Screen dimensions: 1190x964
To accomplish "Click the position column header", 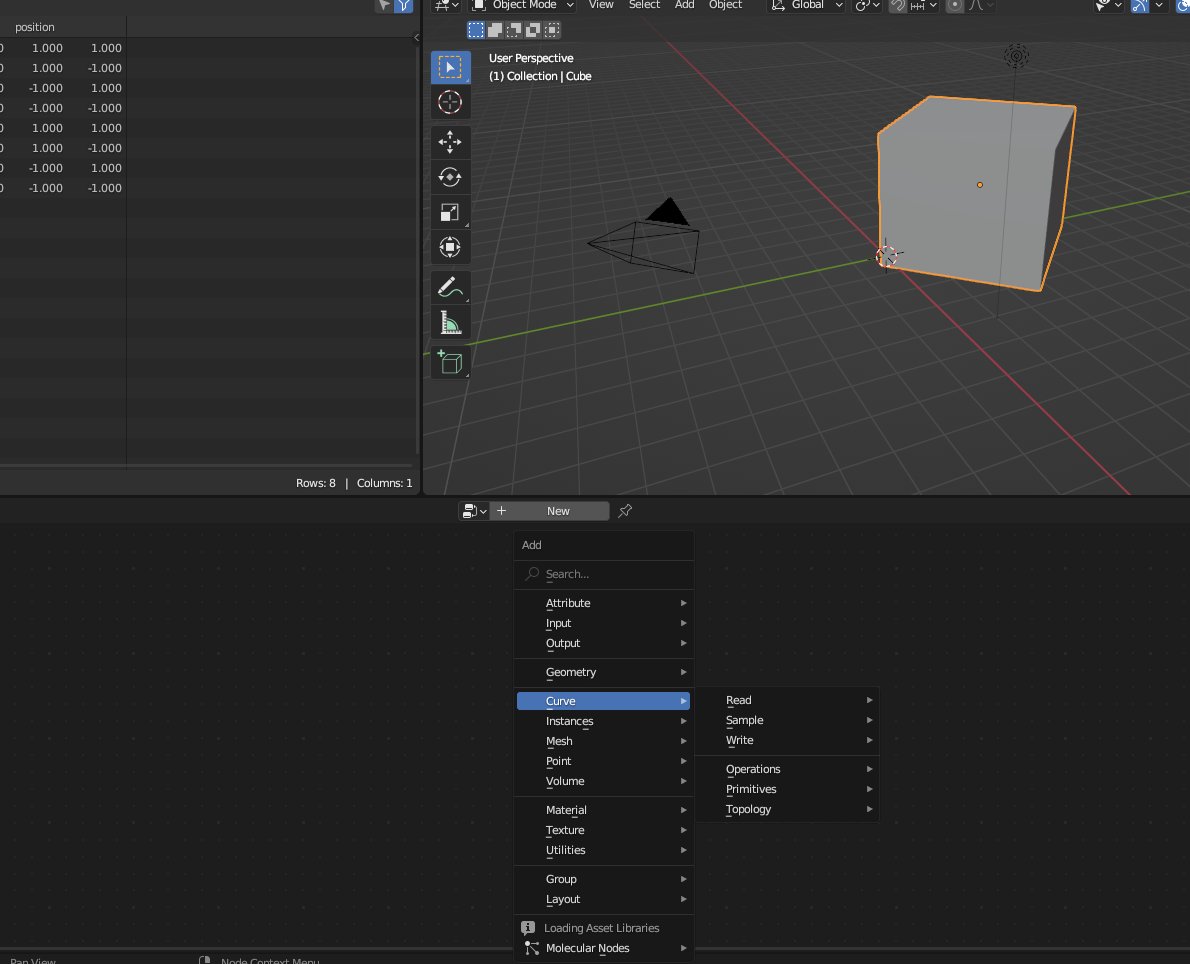I will 35,27.
